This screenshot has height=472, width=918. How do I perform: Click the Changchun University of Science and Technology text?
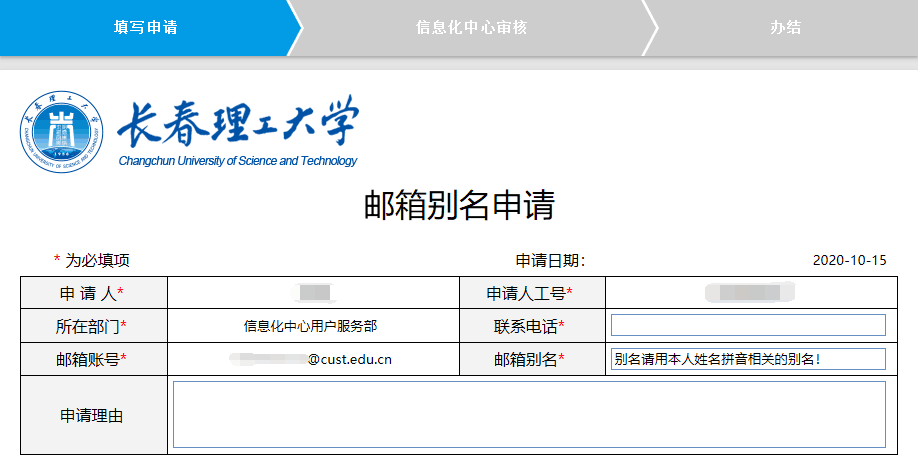click(x=237, y=161)
